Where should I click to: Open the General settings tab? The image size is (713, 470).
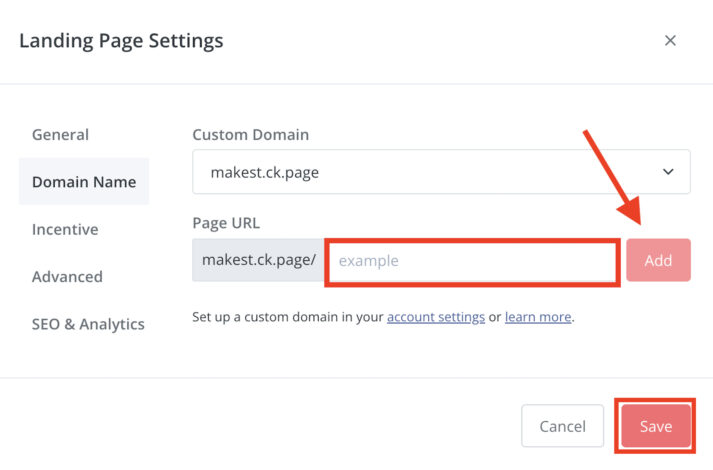coord(60,134)
